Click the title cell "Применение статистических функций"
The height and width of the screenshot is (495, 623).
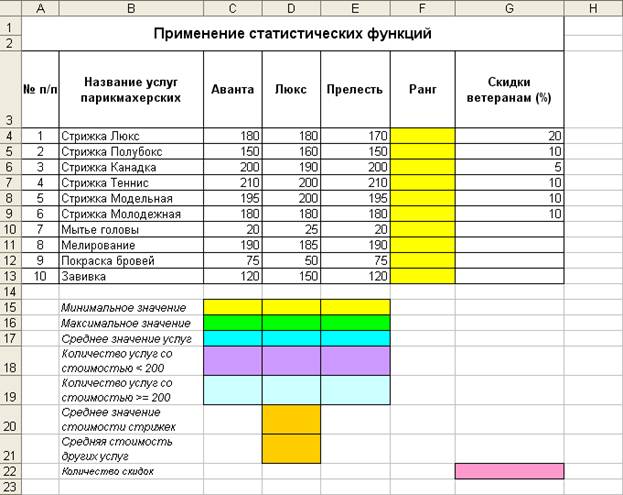[x=292, y=34]
